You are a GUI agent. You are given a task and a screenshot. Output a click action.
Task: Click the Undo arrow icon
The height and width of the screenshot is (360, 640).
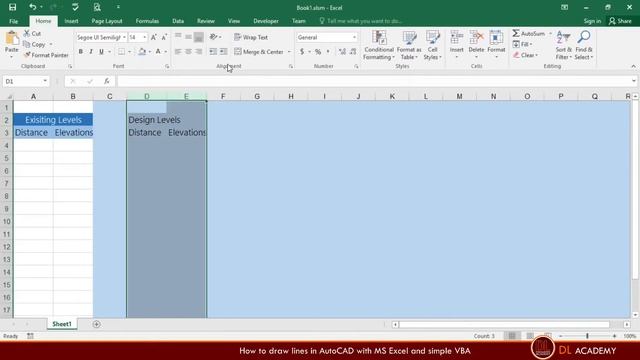pos(33,7)
